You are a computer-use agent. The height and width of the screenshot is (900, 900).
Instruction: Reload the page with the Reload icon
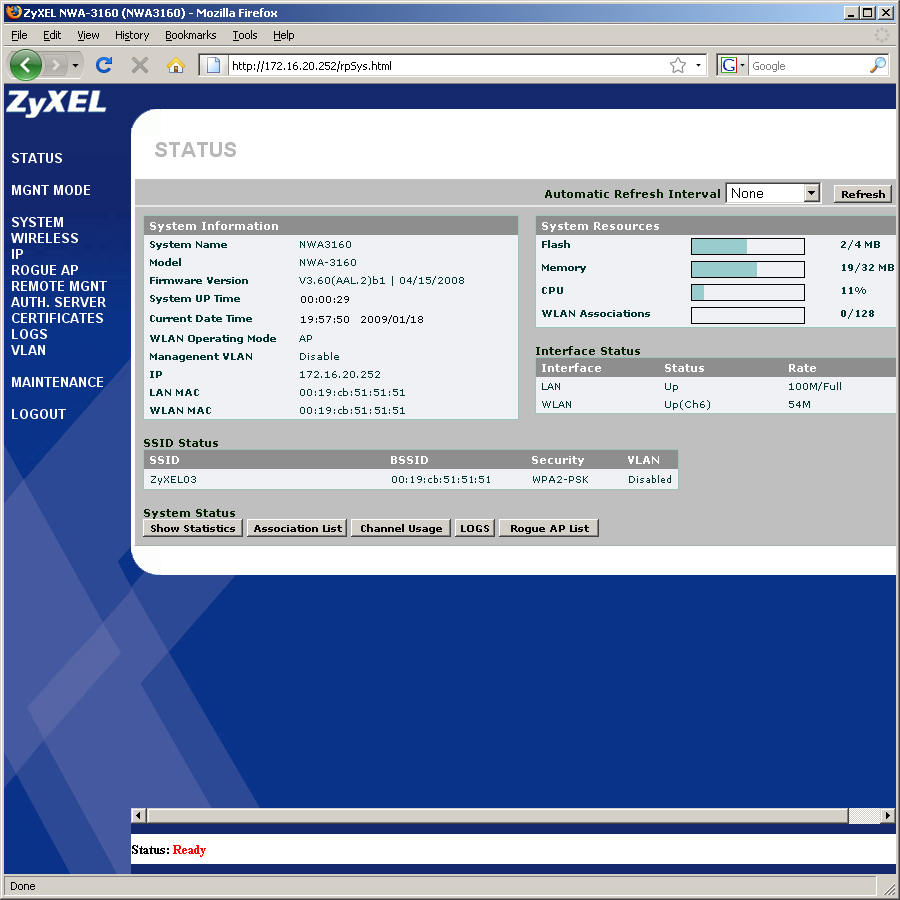[104, 65]
